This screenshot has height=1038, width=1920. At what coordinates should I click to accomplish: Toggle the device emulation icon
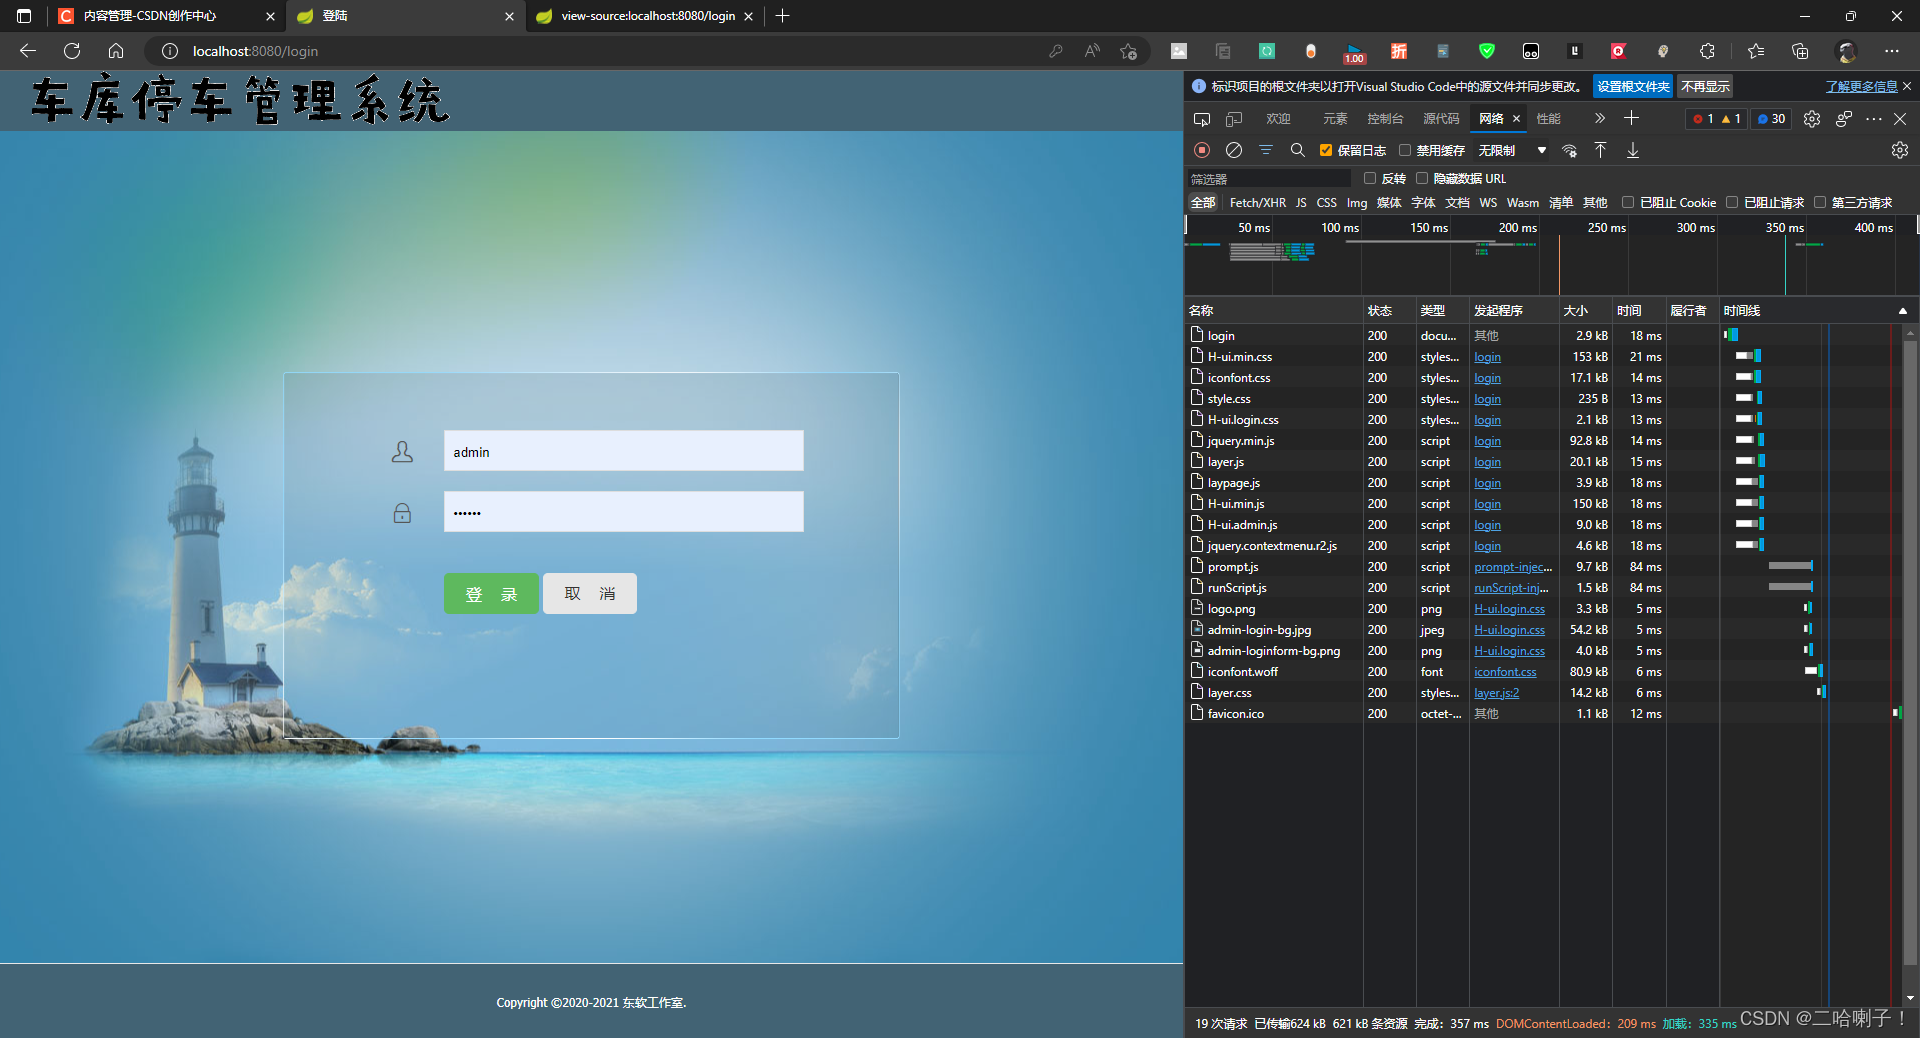point(1234,119)
